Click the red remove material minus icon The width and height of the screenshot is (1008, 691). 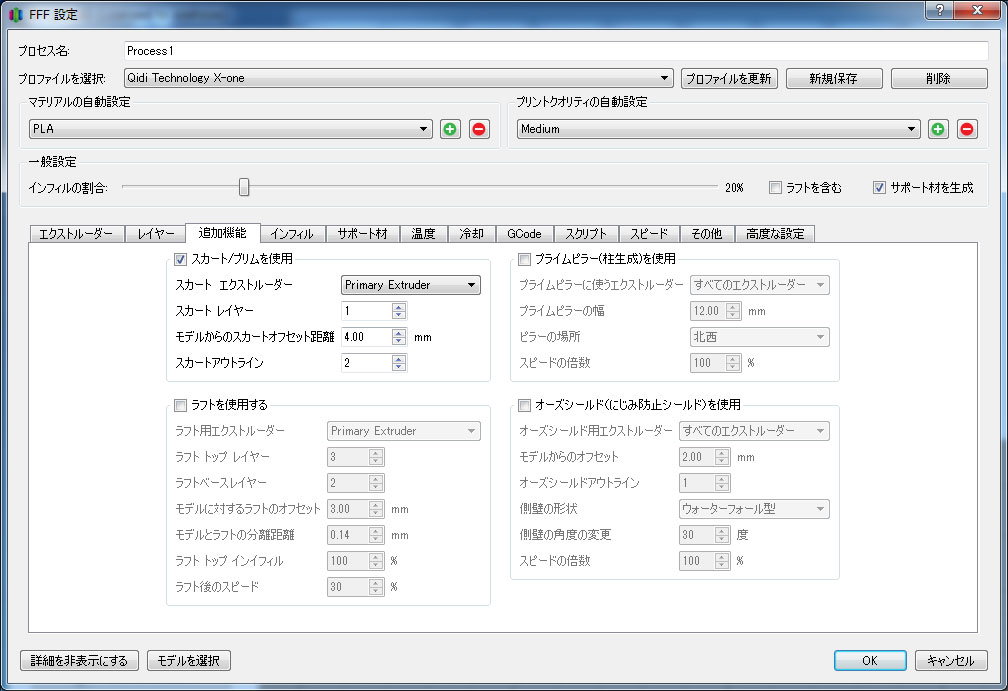[480, 129]
